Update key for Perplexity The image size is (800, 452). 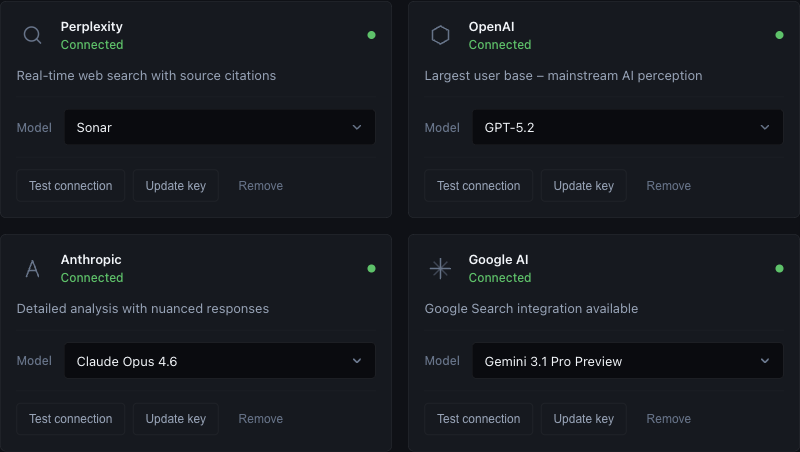176,186
